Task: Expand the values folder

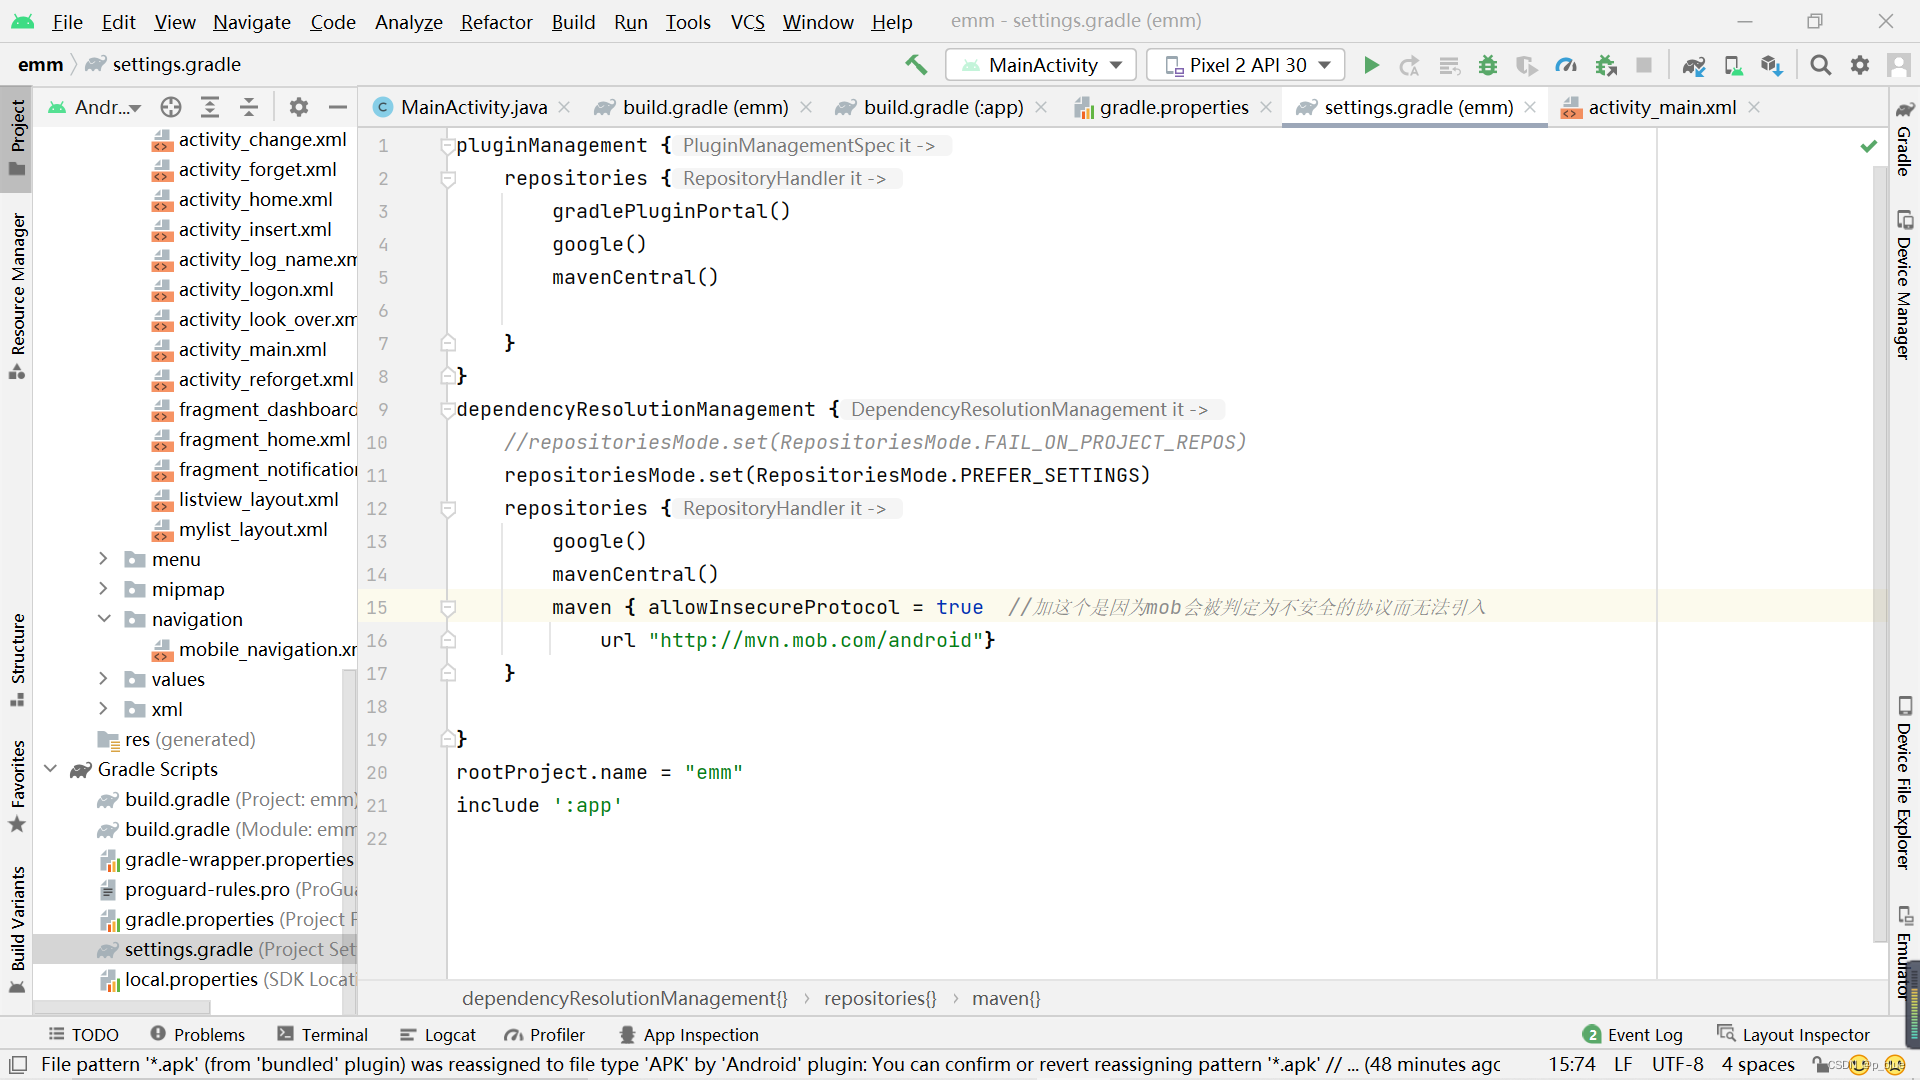Action: [x=103, y=679]
